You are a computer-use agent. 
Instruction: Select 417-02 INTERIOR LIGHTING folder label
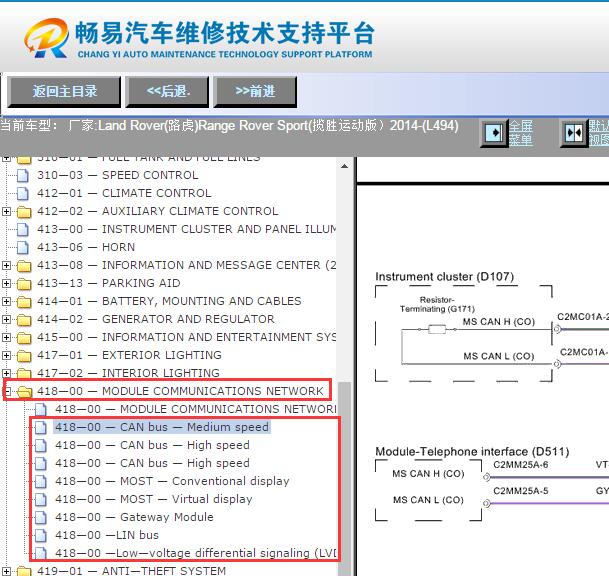click(x=129, y=373)
